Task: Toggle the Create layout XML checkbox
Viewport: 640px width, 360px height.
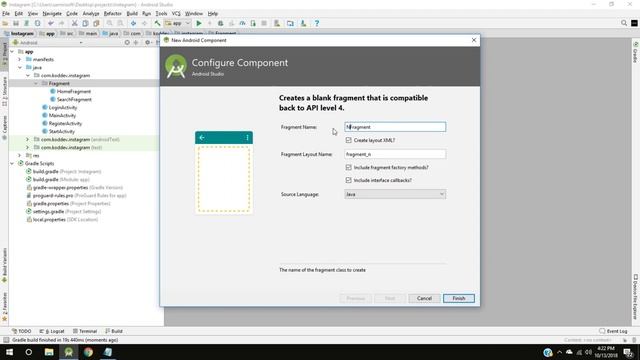Action: coord(349,140)
